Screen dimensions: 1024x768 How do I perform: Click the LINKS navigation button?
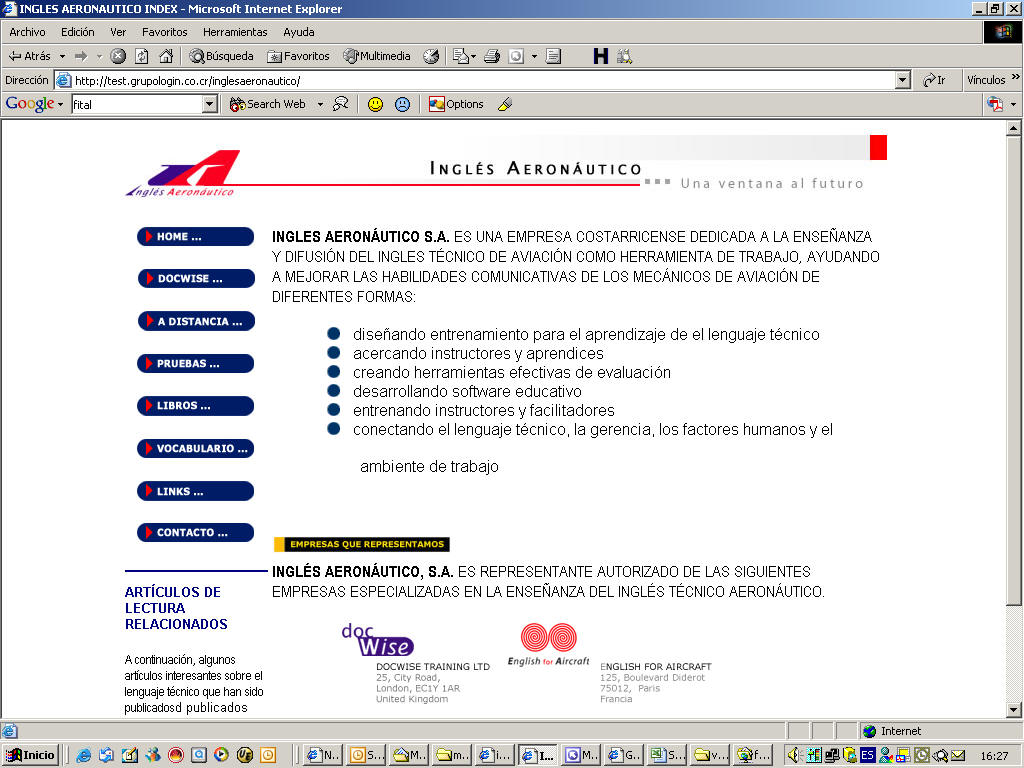tap(195, 491)
